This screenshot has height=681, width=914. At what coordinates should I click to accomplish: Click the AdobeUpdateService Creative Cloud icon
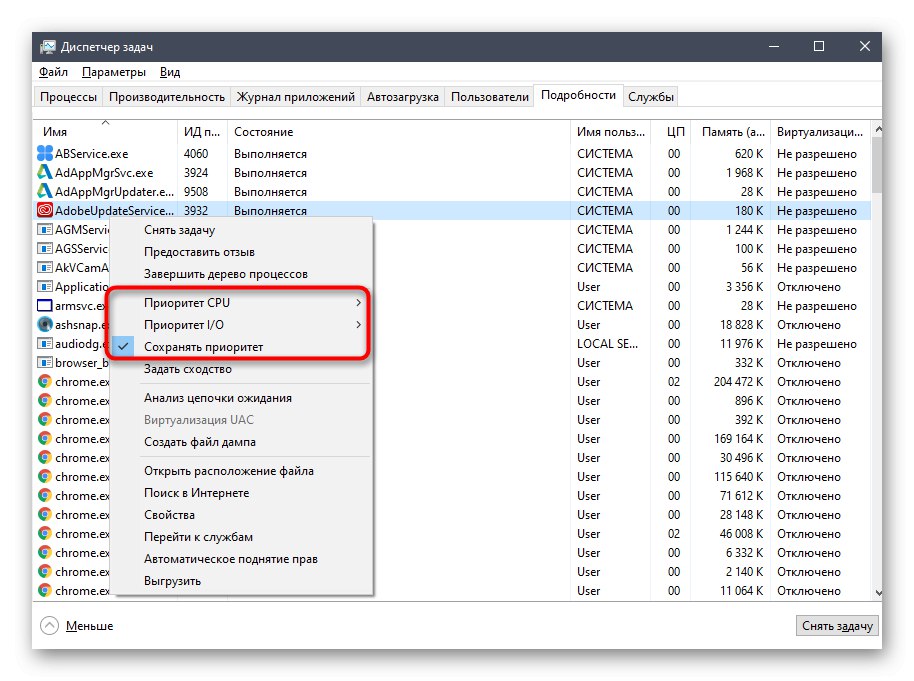pos(45,210)
